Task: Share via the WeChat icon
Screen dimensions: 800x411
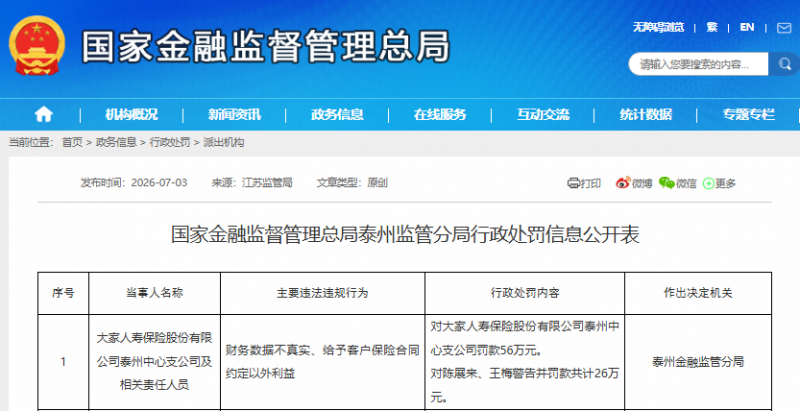Action: click(x=666, y=183)
